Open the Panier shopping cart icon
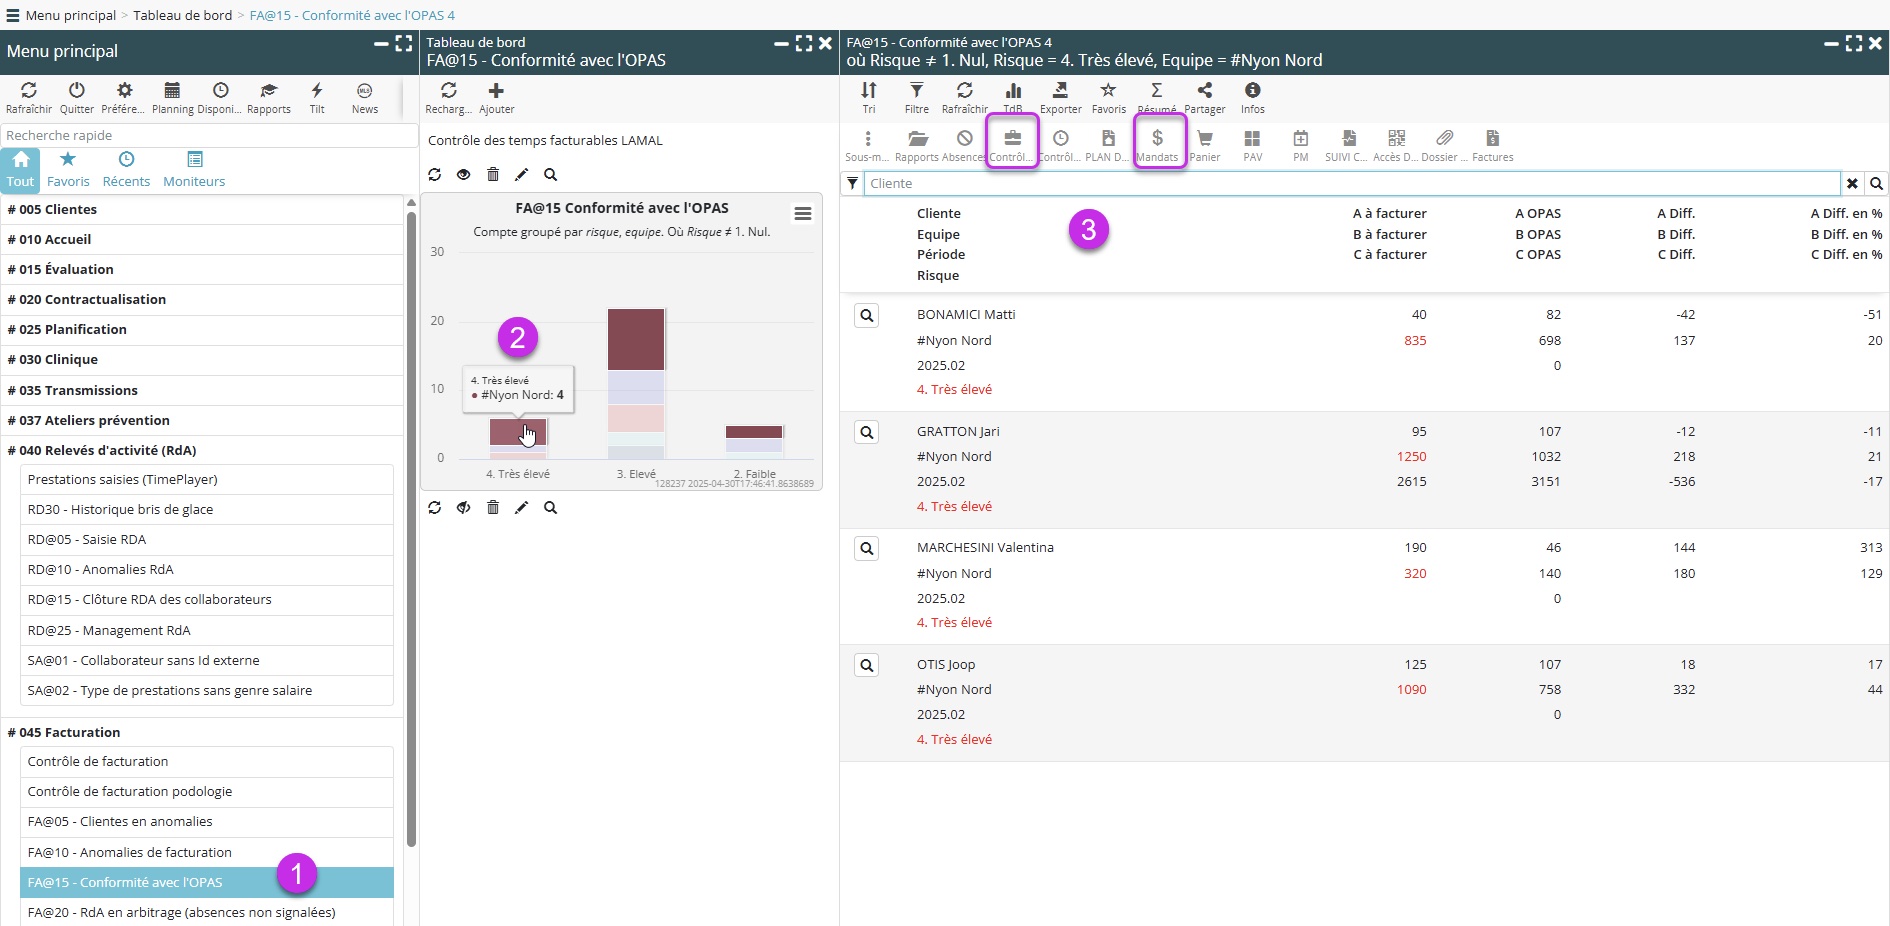Image resolution: width=1890 pixels, height=926 pixels. click(x=1204, y=141)
